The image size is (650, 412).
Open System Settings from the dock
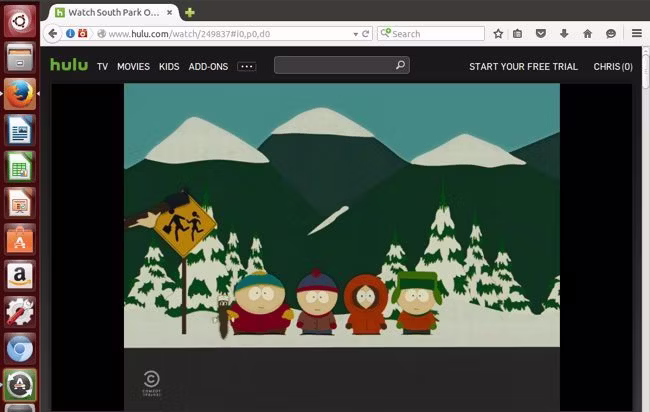click(19, 313)
